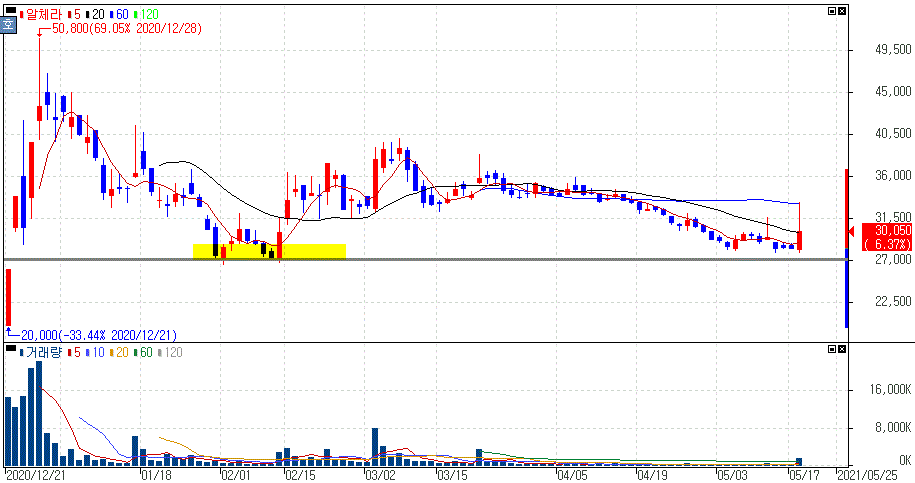This screenshot has height=483, width=915.
Task: Click the 22,500 price axis label
Action: pyautogui.click(x=893, y=301)
